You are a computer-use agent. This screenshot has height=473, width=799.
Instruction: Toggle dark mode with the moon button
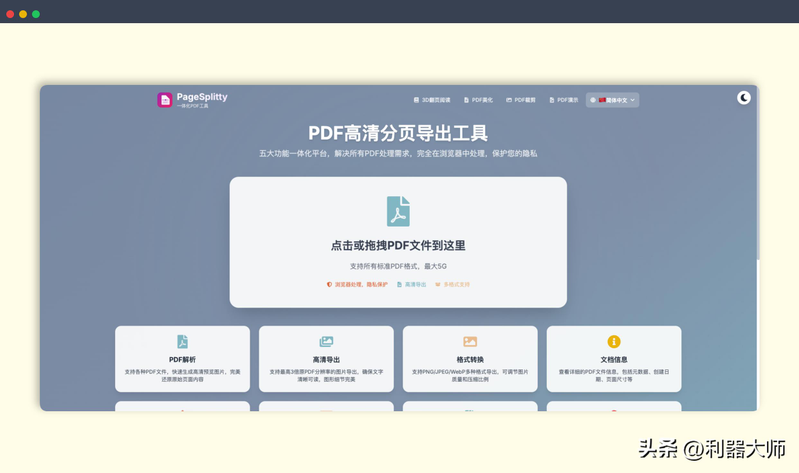pyautogui.click(x=743, y=97)
